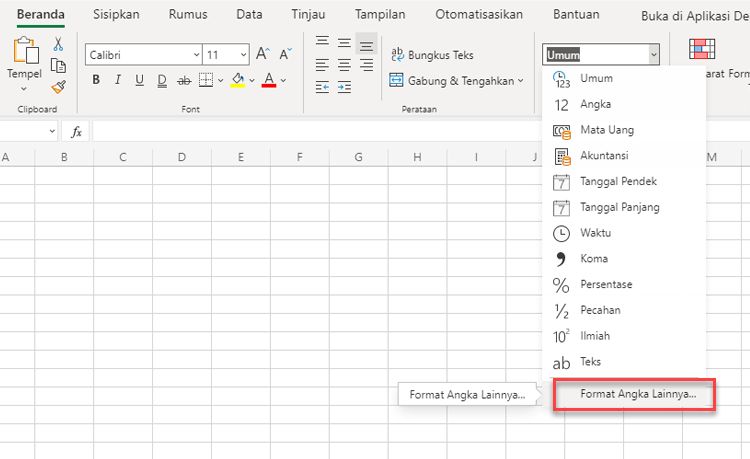
Task: Open the Beranda ribbon tab
Action: tap(41, 15)
